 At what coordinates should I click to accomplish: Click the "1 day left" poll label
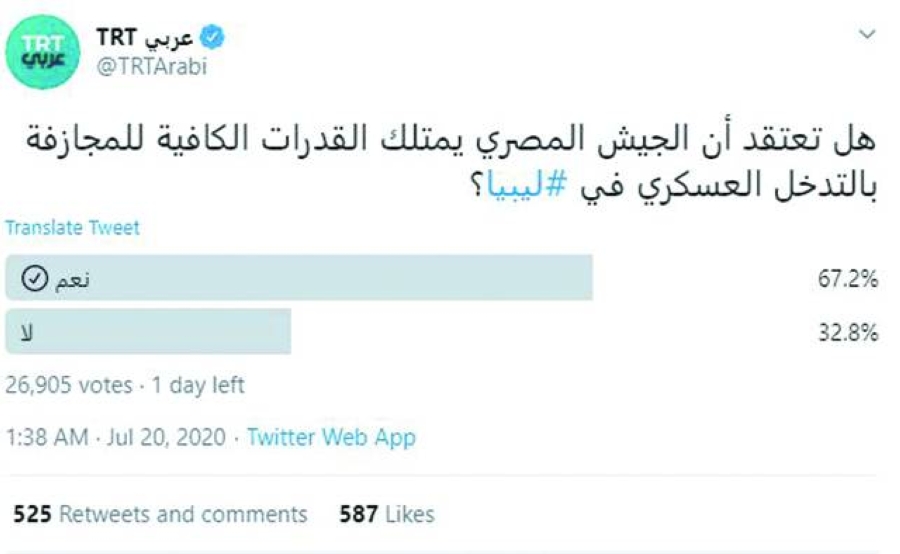pyautogui.click(x=196, y=385)
